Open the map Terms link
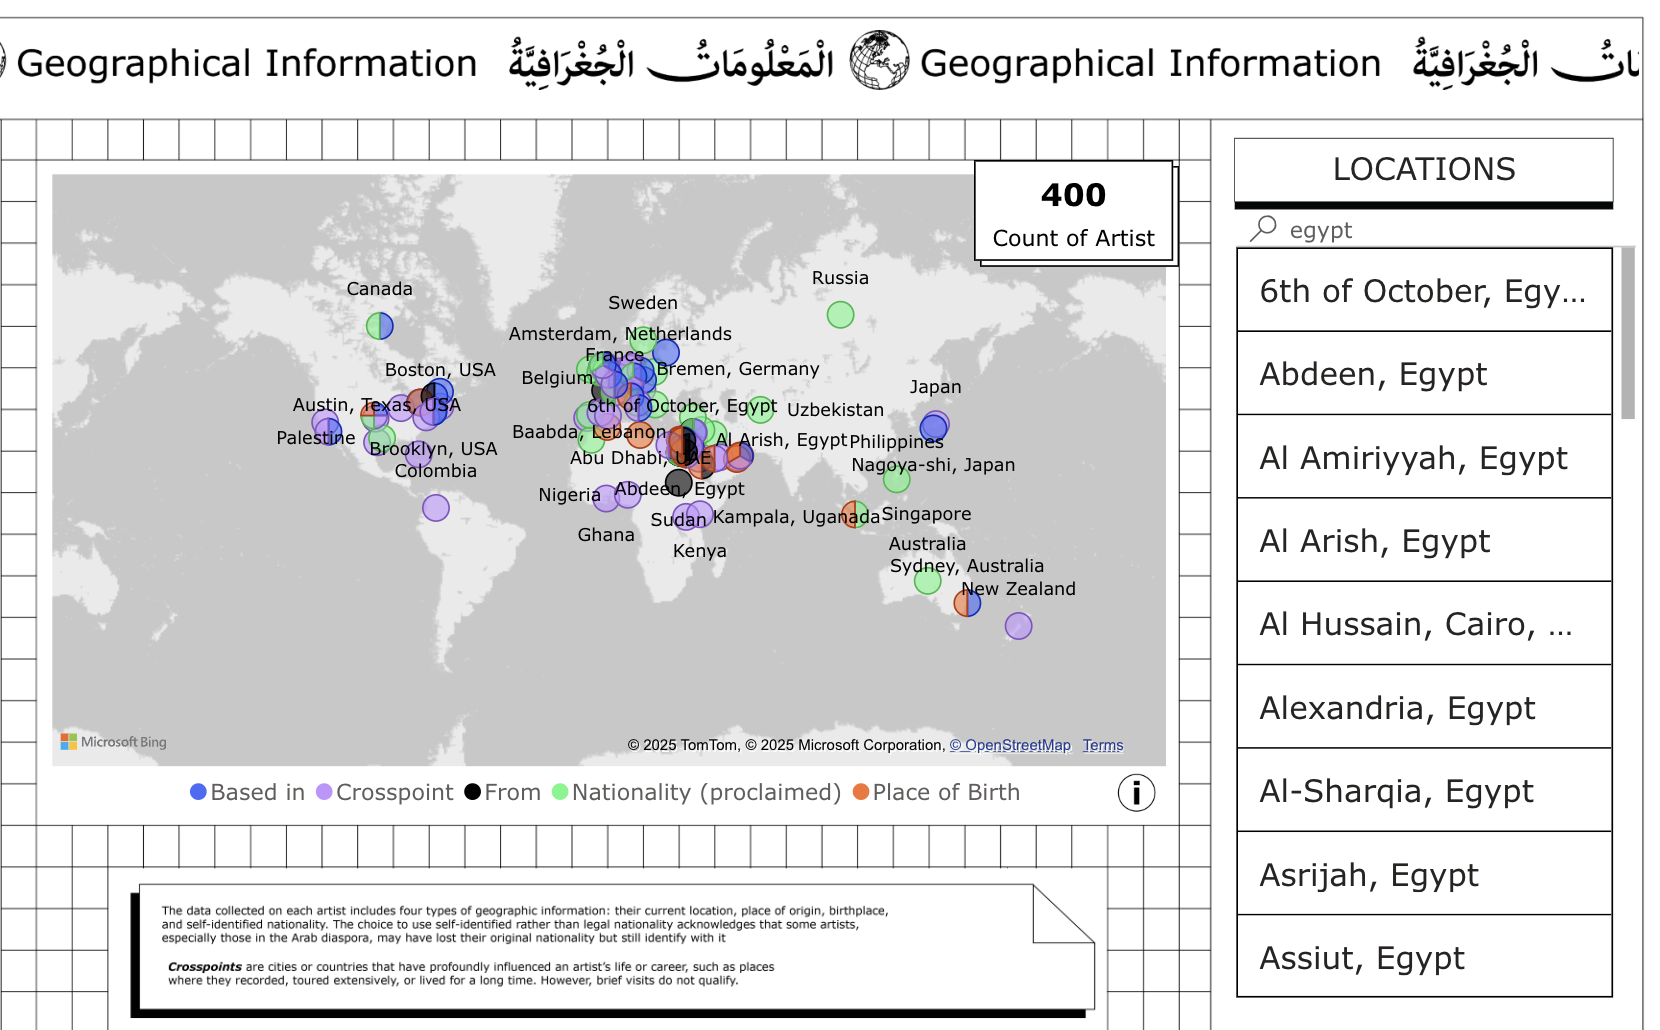This screenshot has width=1660, height=1030. point(1103,745)
